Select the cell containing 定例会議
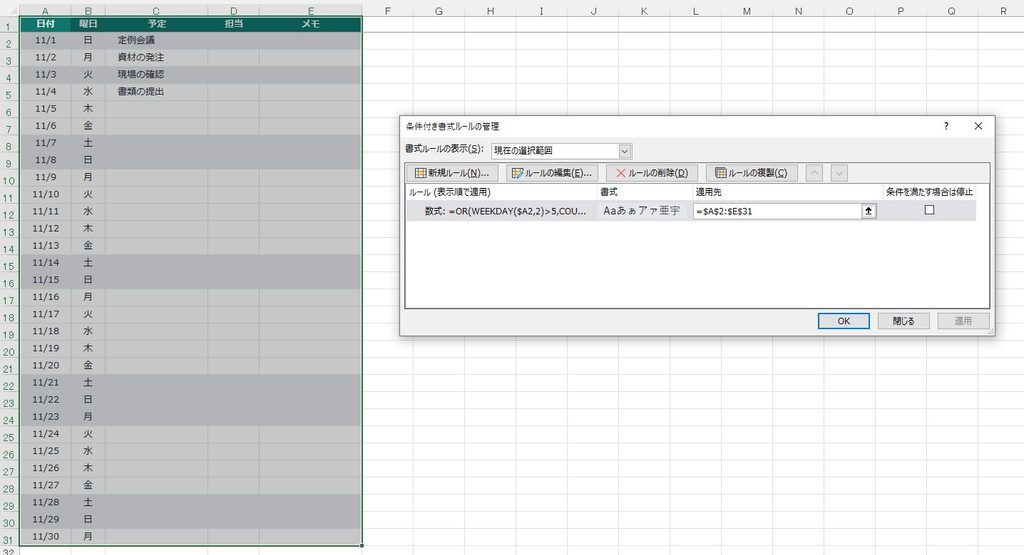This screenshot has width=1024, height=555. 156,40
